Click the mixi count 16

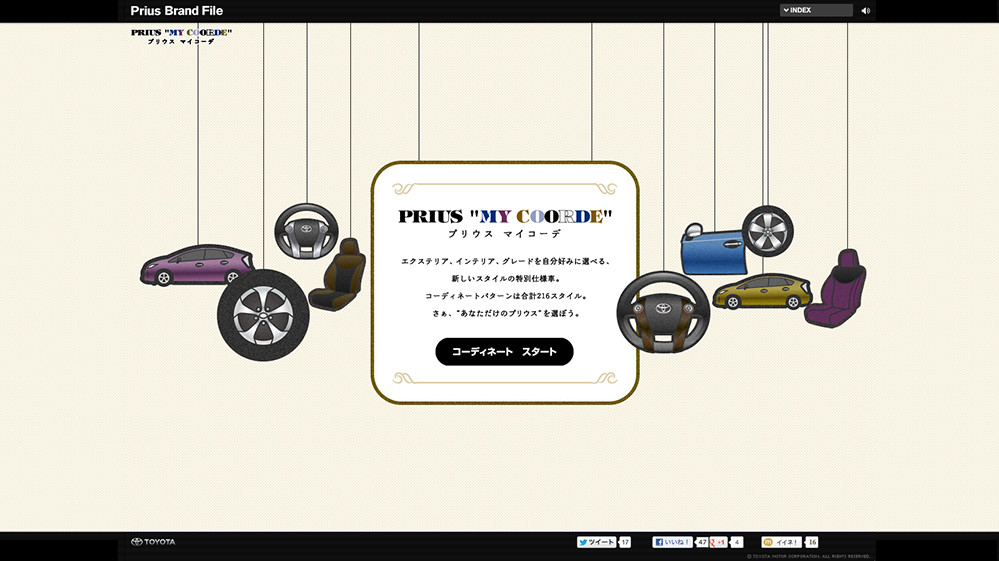pyautogui.click(x=812, y=542)
